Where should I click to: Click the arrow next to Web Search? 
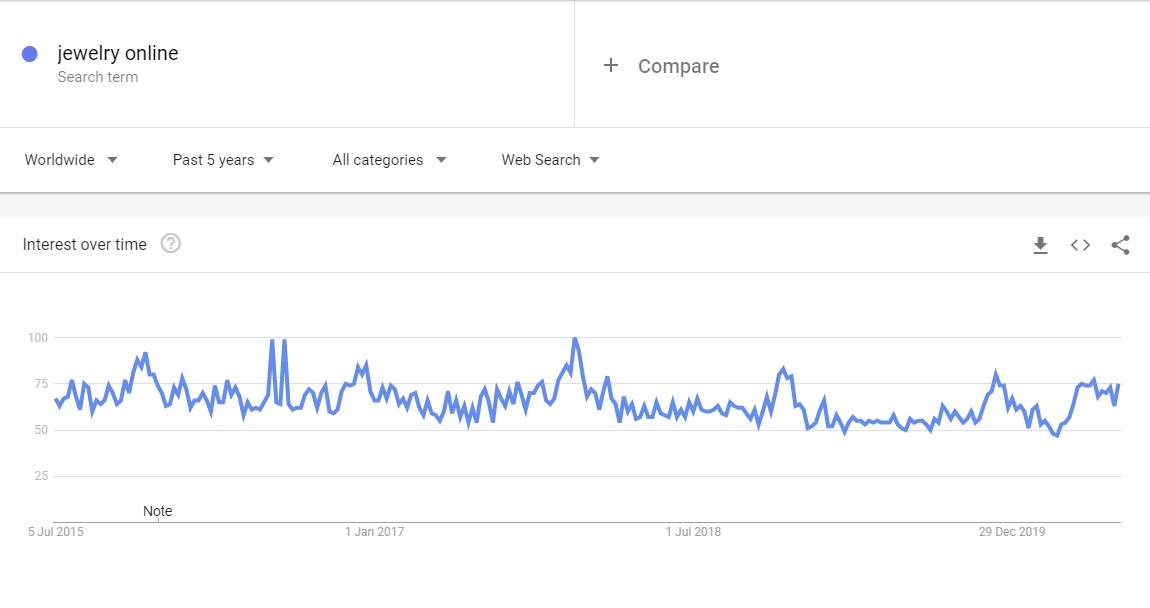[x=594, y=160]
